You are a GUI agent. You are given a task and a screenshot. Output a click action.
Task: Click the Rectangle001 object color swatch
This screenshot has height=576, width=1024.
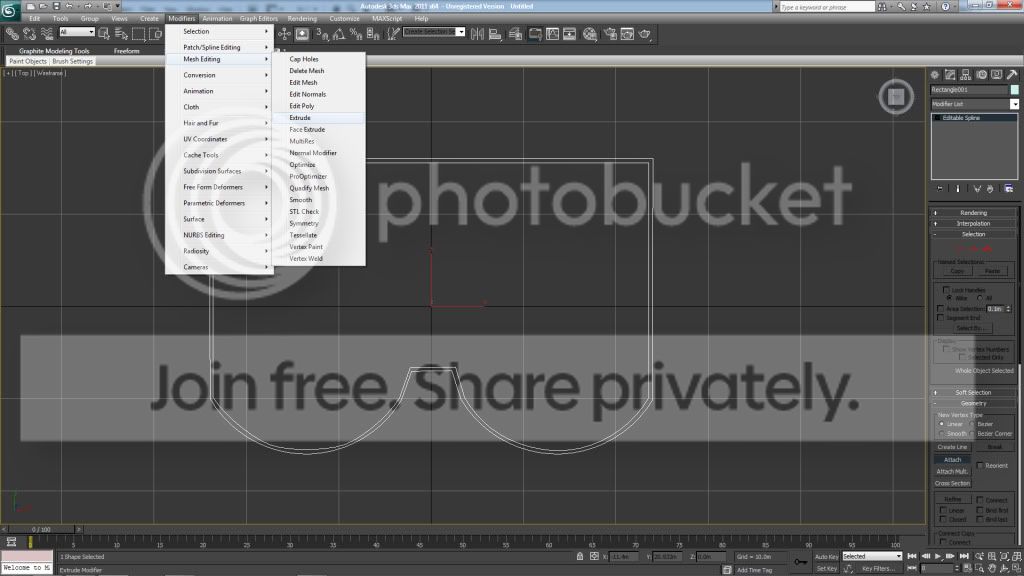1014,89
